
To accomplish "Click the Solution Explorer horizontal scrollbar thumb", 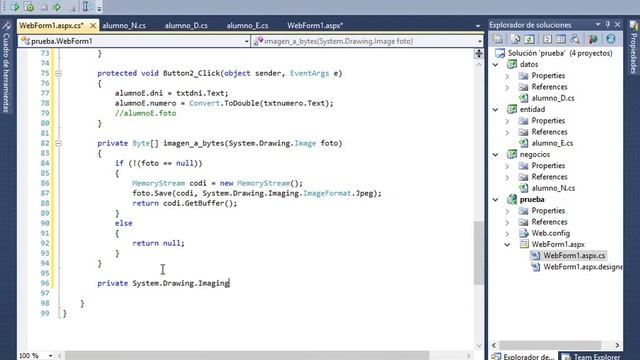I will pos(550,345).
